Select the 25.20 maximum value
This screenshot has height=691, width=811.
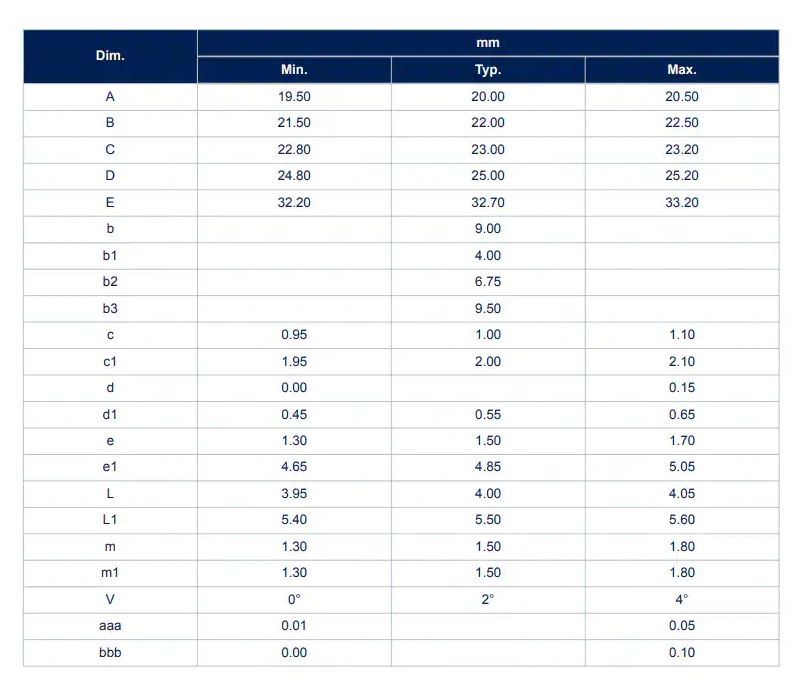[681, 176]
